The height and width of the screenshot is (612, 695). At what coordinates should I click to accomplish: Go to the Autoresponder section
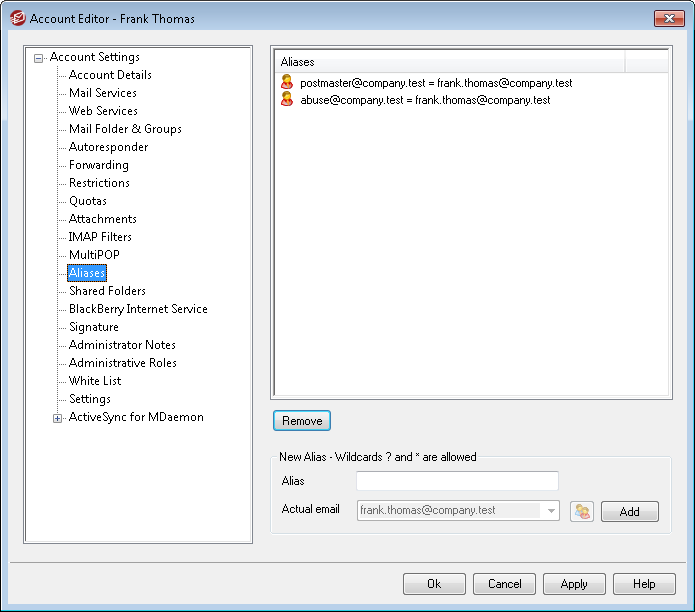pyautogui.click(x=108, y=147)
